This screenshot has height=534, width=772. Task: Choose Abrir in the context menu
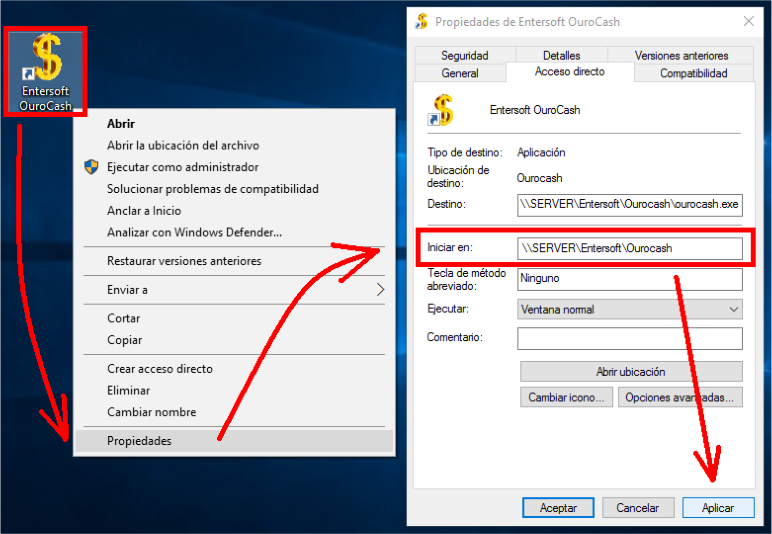235,124
